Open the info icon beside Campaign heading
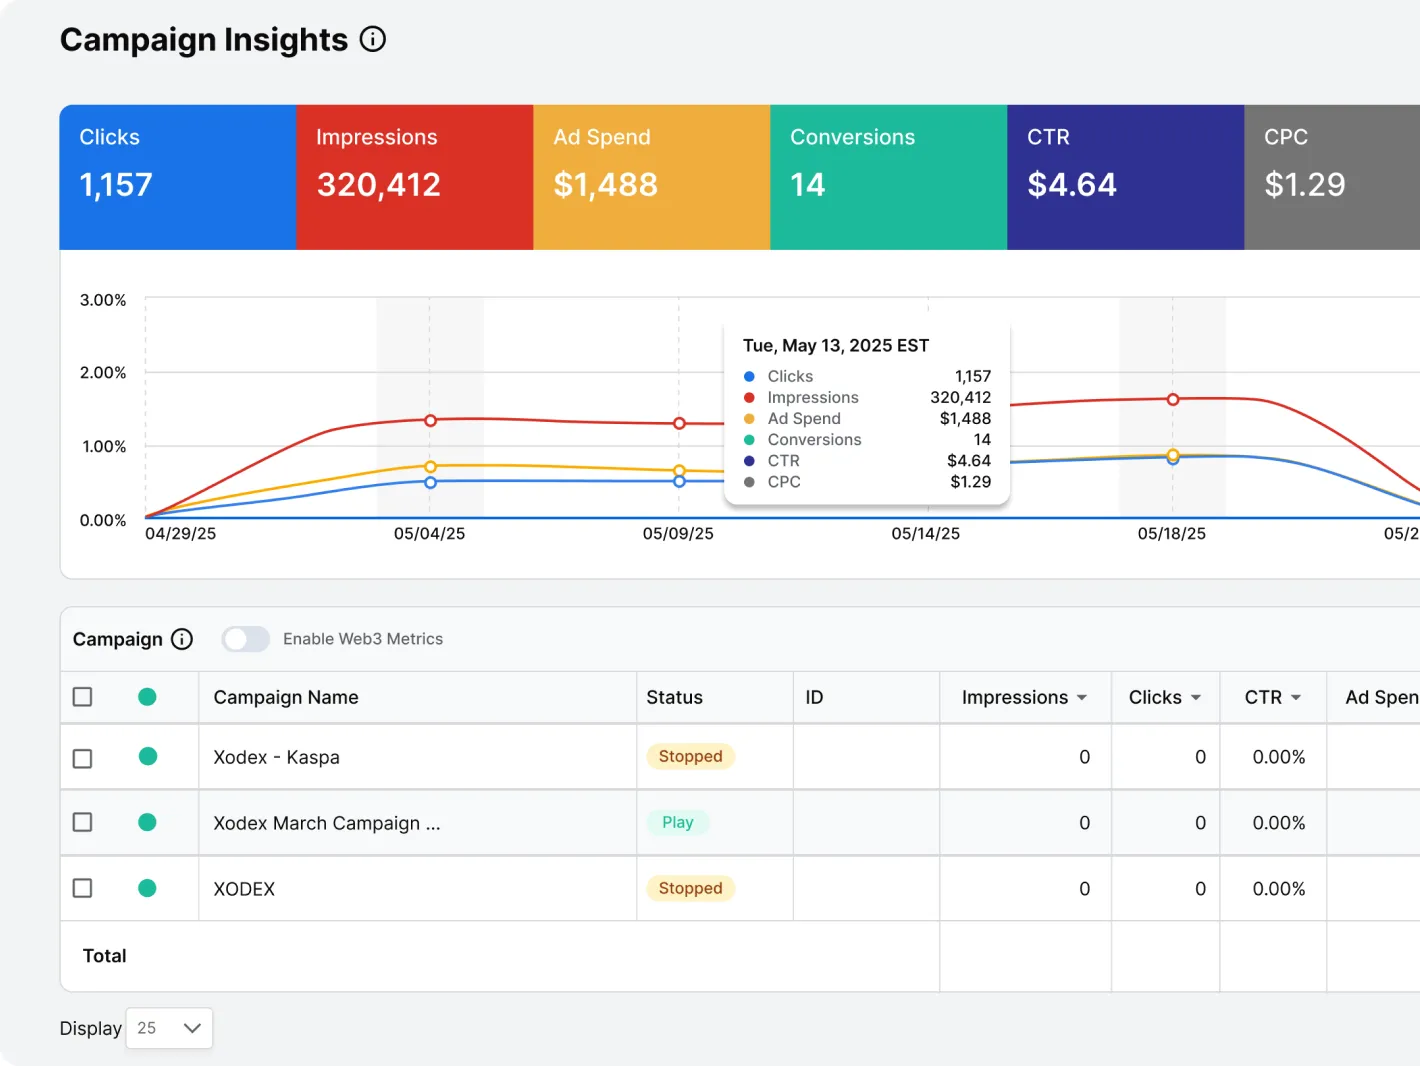The width and height of the screenshot is (1420, 1066). [x=182, y=639]
